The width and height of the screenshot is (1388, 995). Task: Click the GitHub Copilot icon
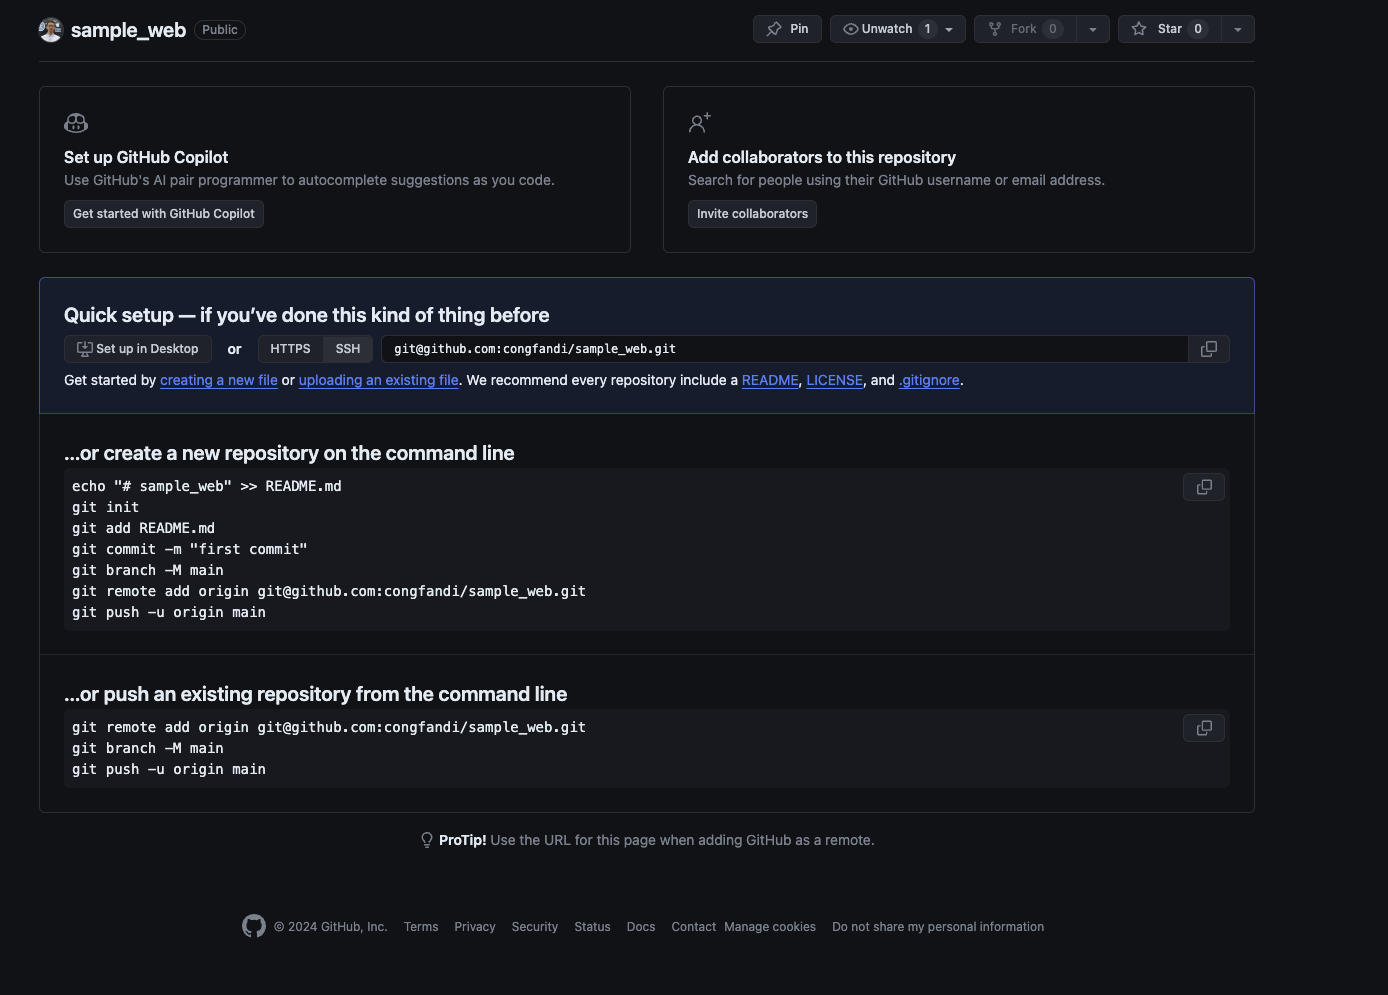[x=76, y=123]
